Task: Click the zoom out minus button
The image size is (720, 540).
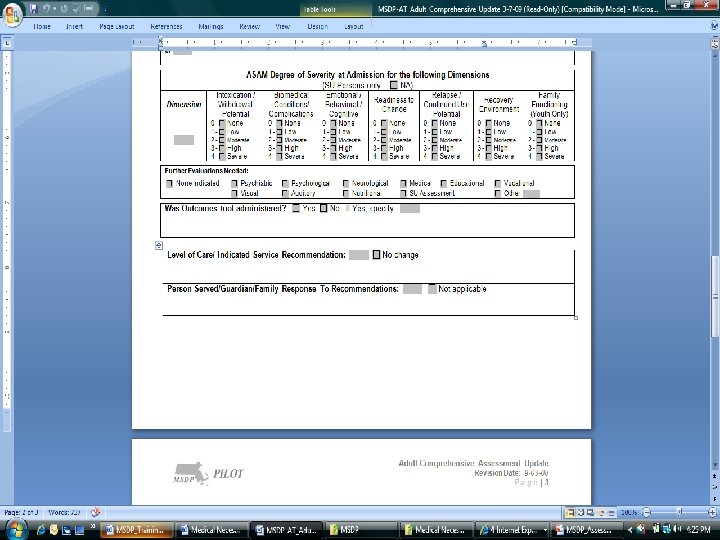Action: tap(646, 512)
